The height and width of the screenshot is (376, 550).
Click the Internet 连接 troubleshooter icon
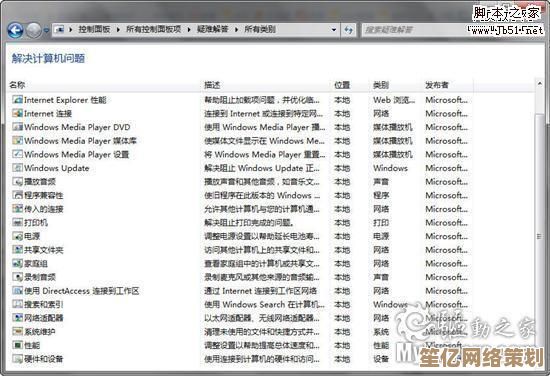(x=17, y=114)
